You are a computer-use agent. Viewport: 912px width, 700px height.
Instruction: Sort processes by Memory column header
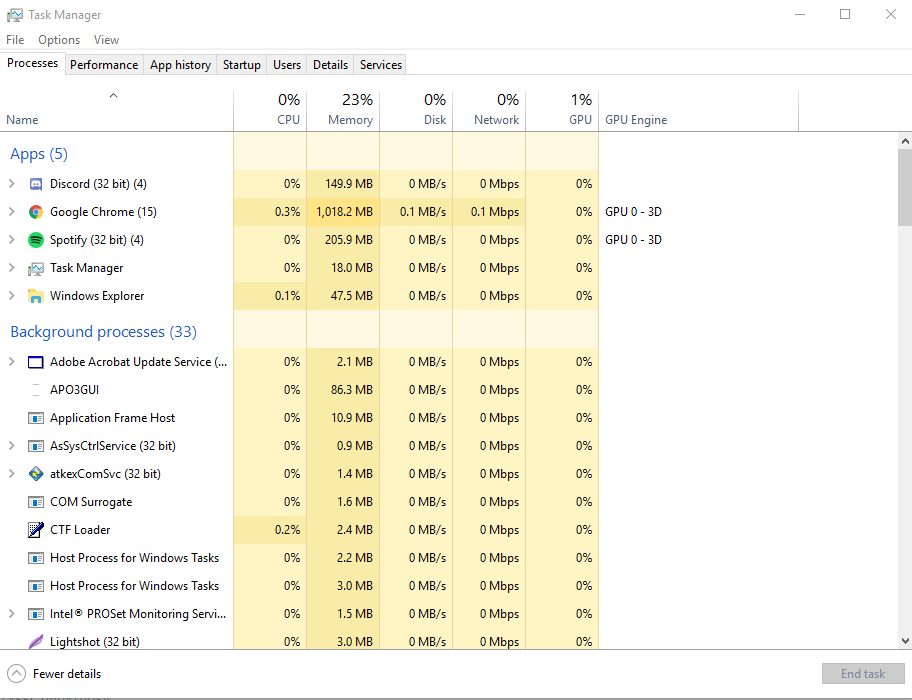[x=343, y=110]
